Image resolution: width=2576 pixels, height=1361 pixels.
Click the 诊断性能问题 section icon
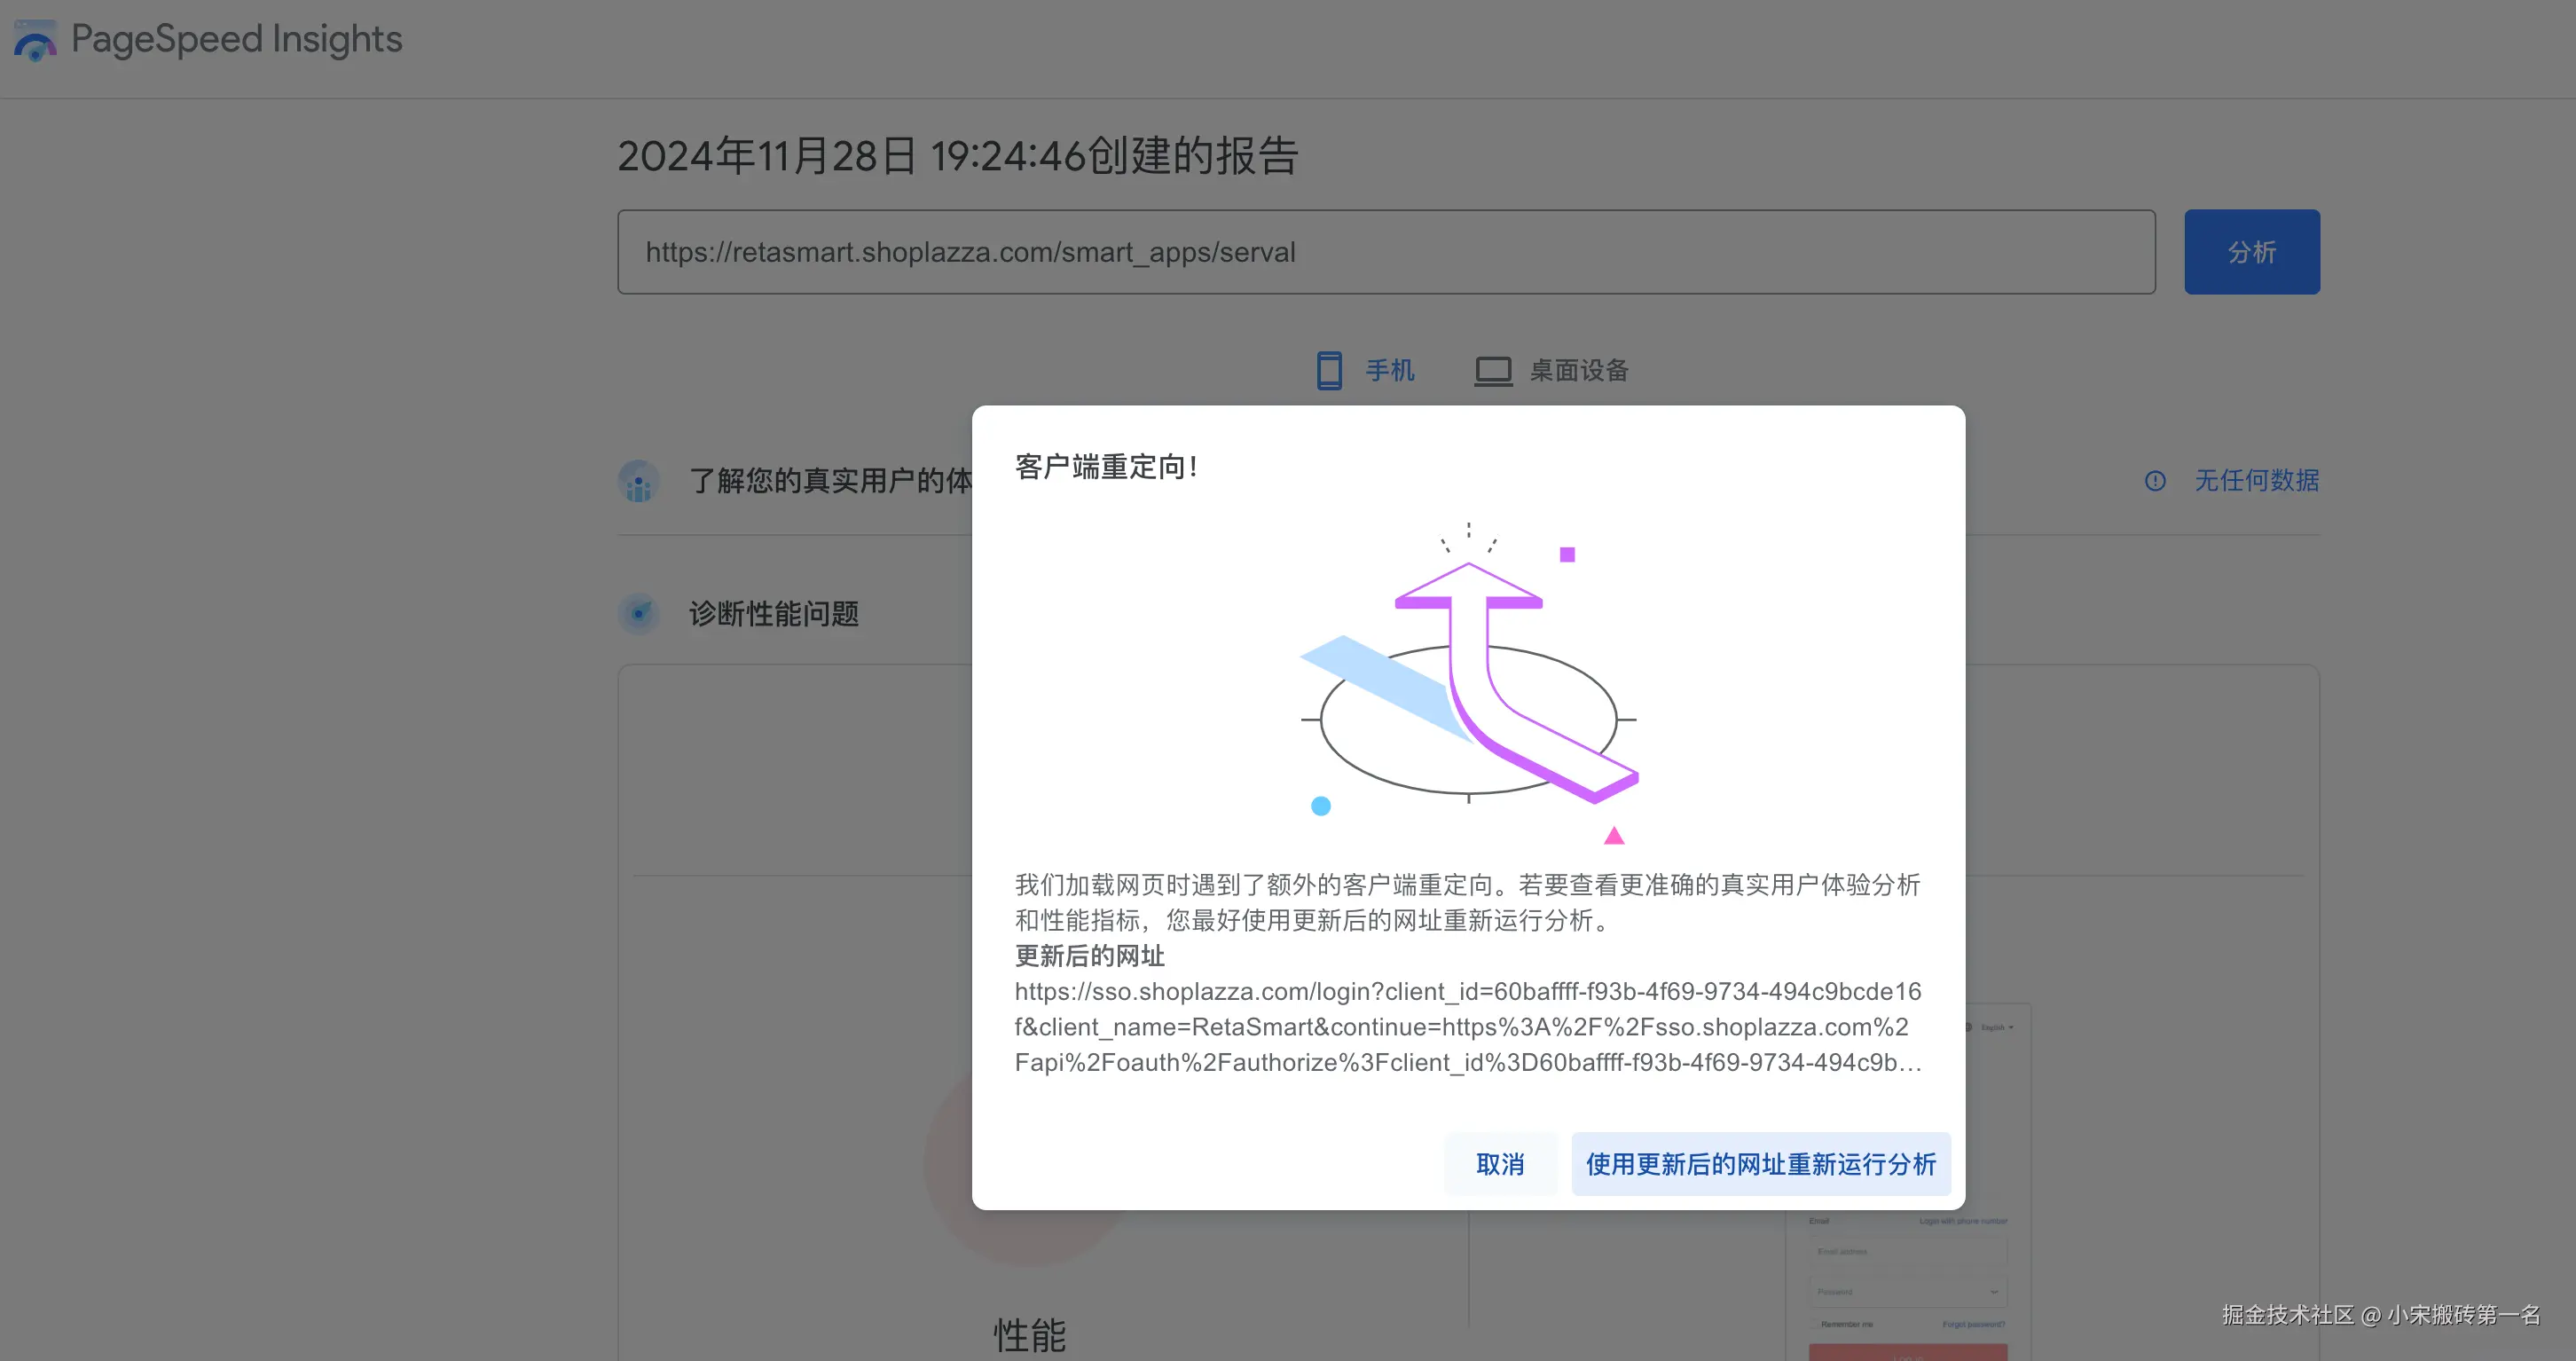coord(639,613)
